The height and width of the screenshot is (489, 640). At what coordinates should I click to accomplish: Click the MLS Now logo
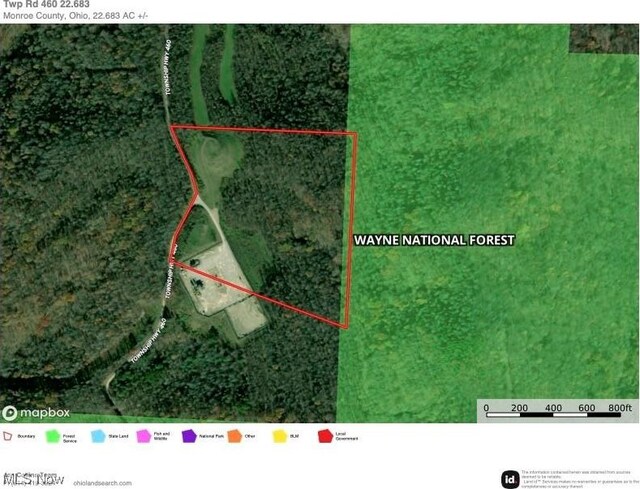(x=33, y=480)
